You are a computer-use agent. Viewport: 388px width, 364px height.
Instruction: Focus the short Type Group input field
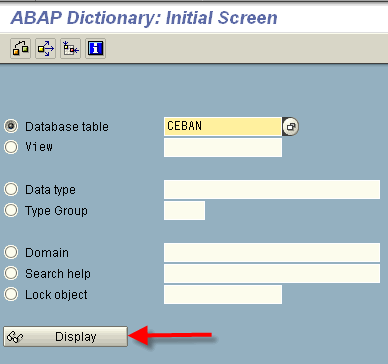184,210
